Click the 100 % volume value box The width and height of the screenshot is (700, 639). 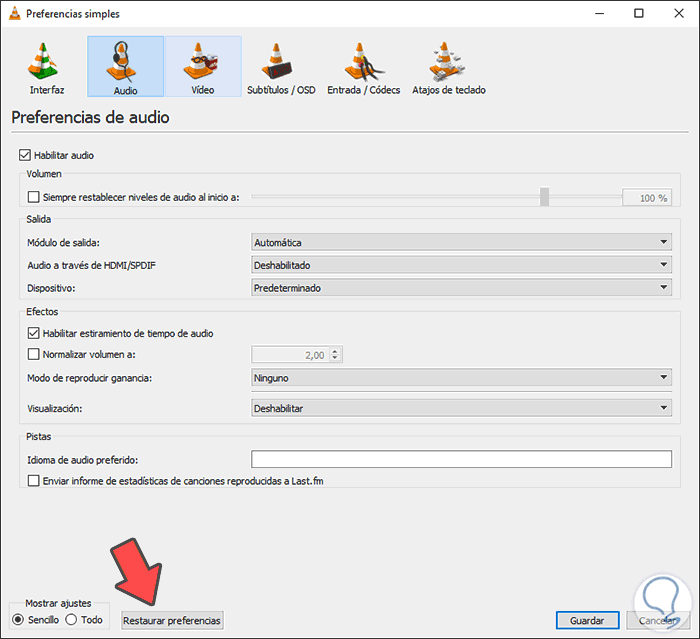(647, 198)
